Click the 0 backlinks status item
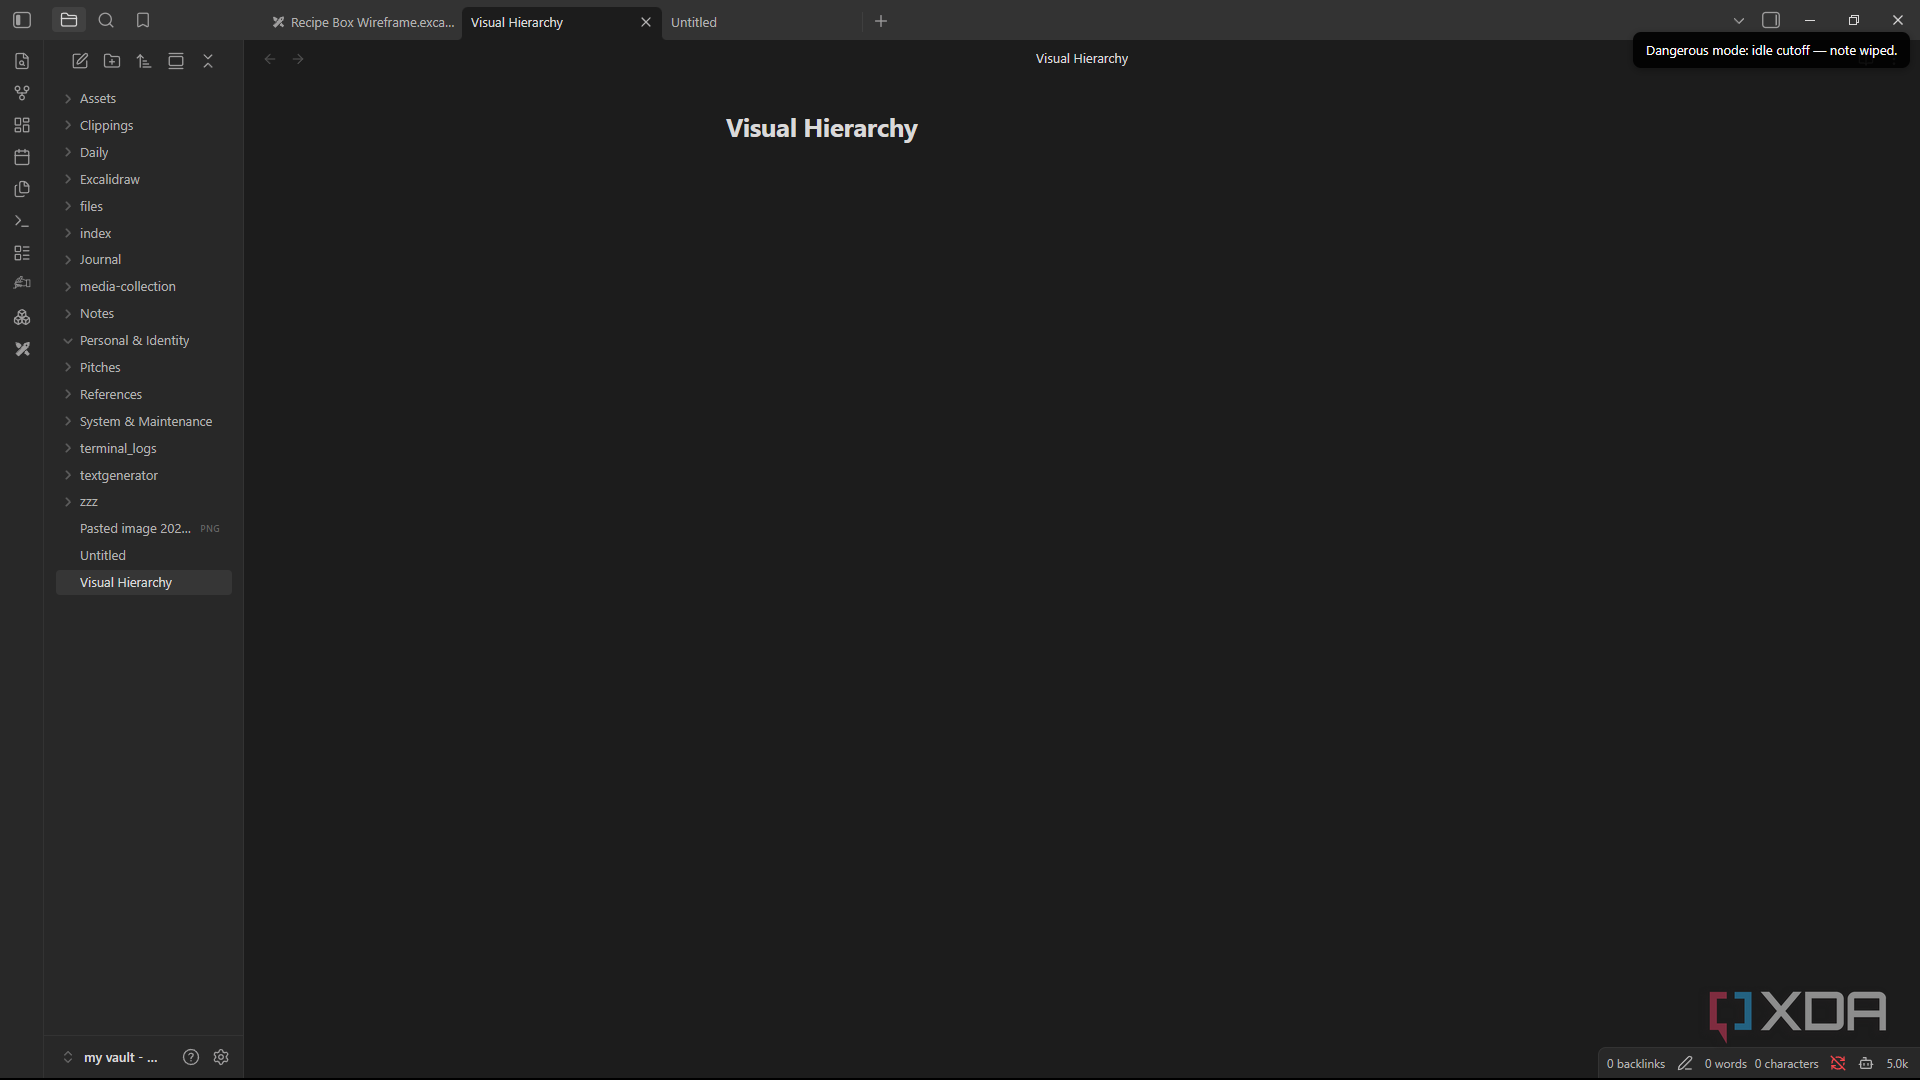 [1636, 1063]
